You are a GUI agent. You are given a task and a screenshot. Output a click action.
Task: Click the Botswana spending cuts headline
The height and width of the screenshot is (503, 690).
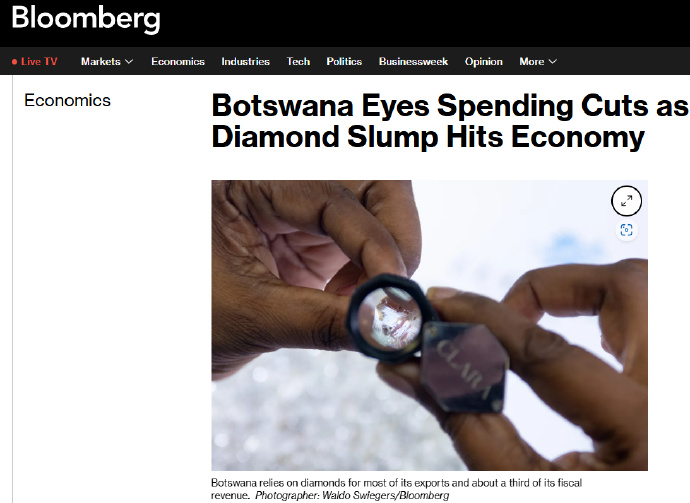coord(450,121)
